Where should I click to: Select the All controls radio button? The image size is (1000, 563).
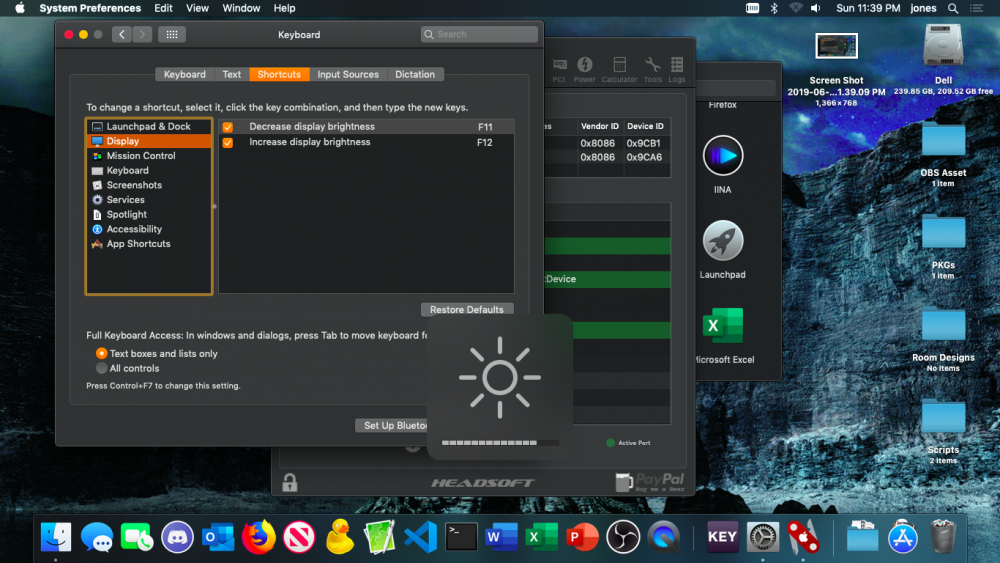coord(101,368)
